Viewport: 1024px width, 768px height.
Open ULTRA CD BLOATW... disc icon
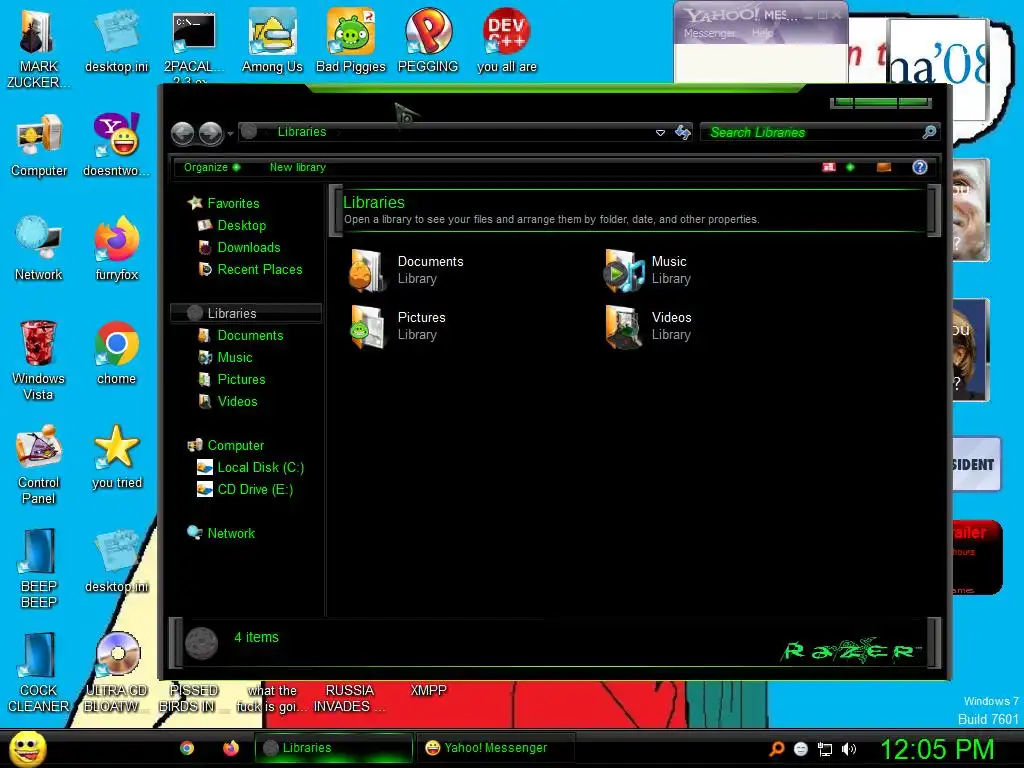point(116,673)
